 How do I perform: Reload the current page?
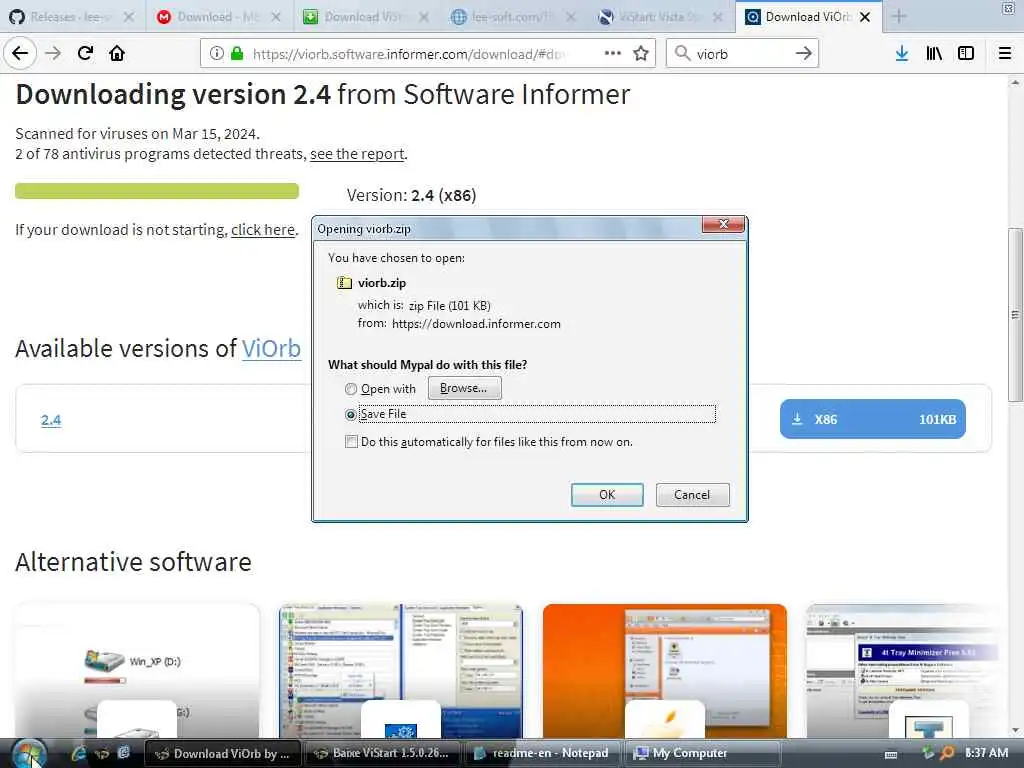click(x=85, y=54)
